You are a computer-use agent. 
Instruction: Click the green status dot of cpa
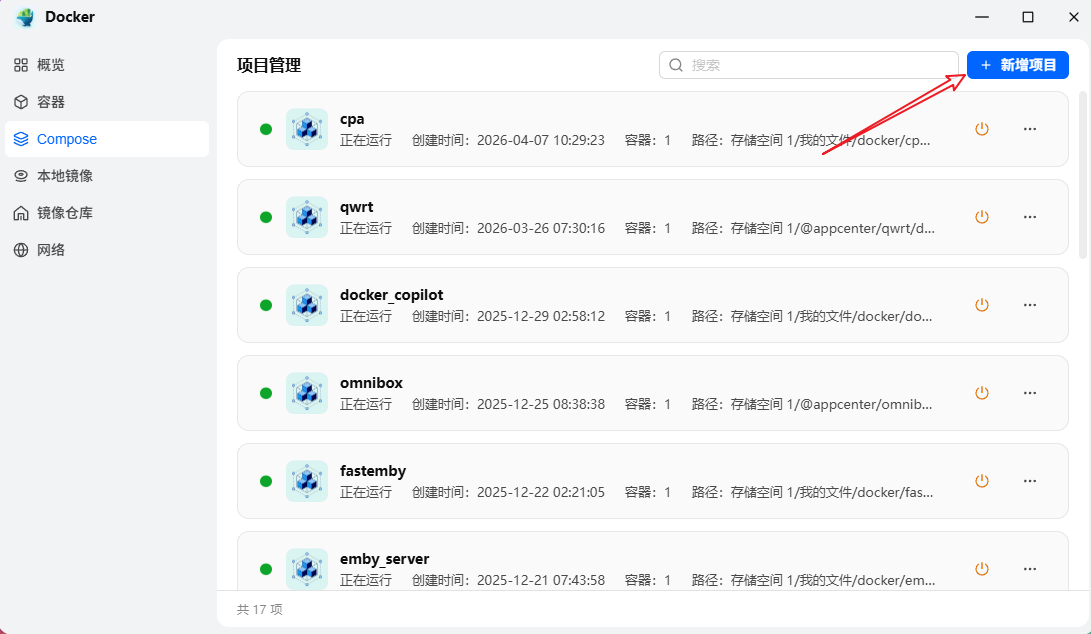(266, 129)
